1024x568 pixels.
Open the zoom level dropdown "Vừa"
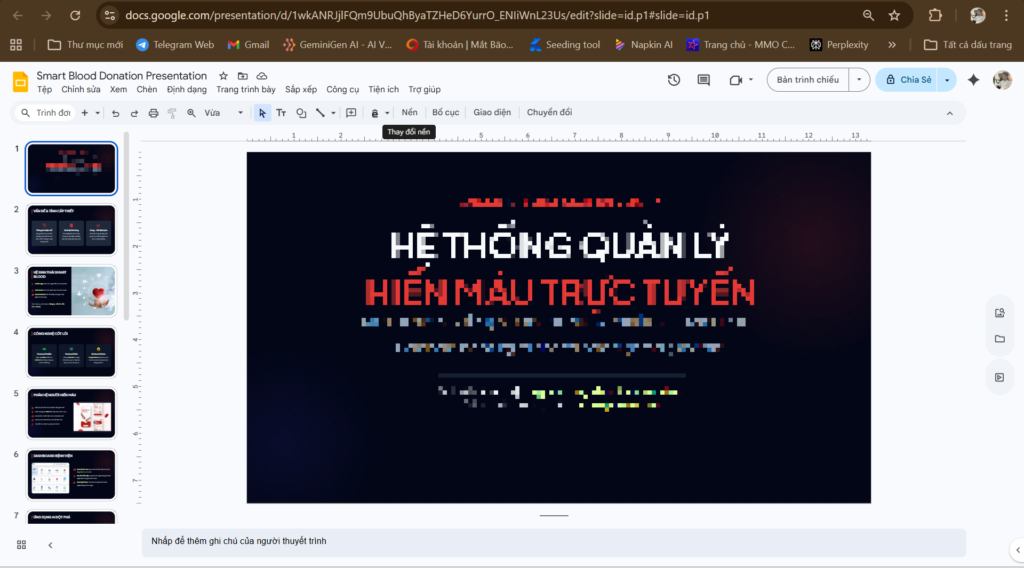point(223,113)
